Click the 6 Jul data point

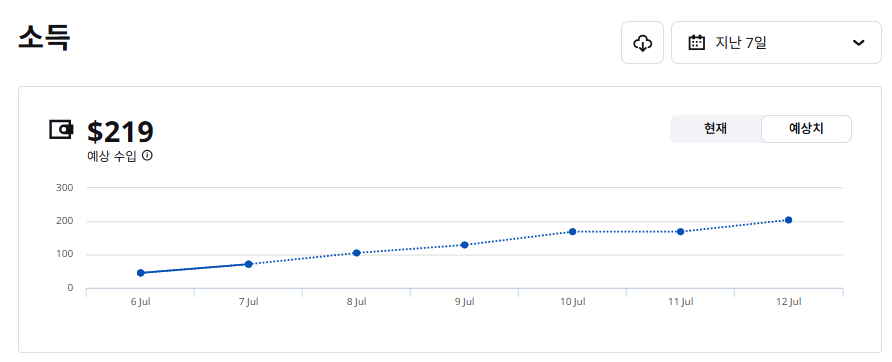click(141, 273)
